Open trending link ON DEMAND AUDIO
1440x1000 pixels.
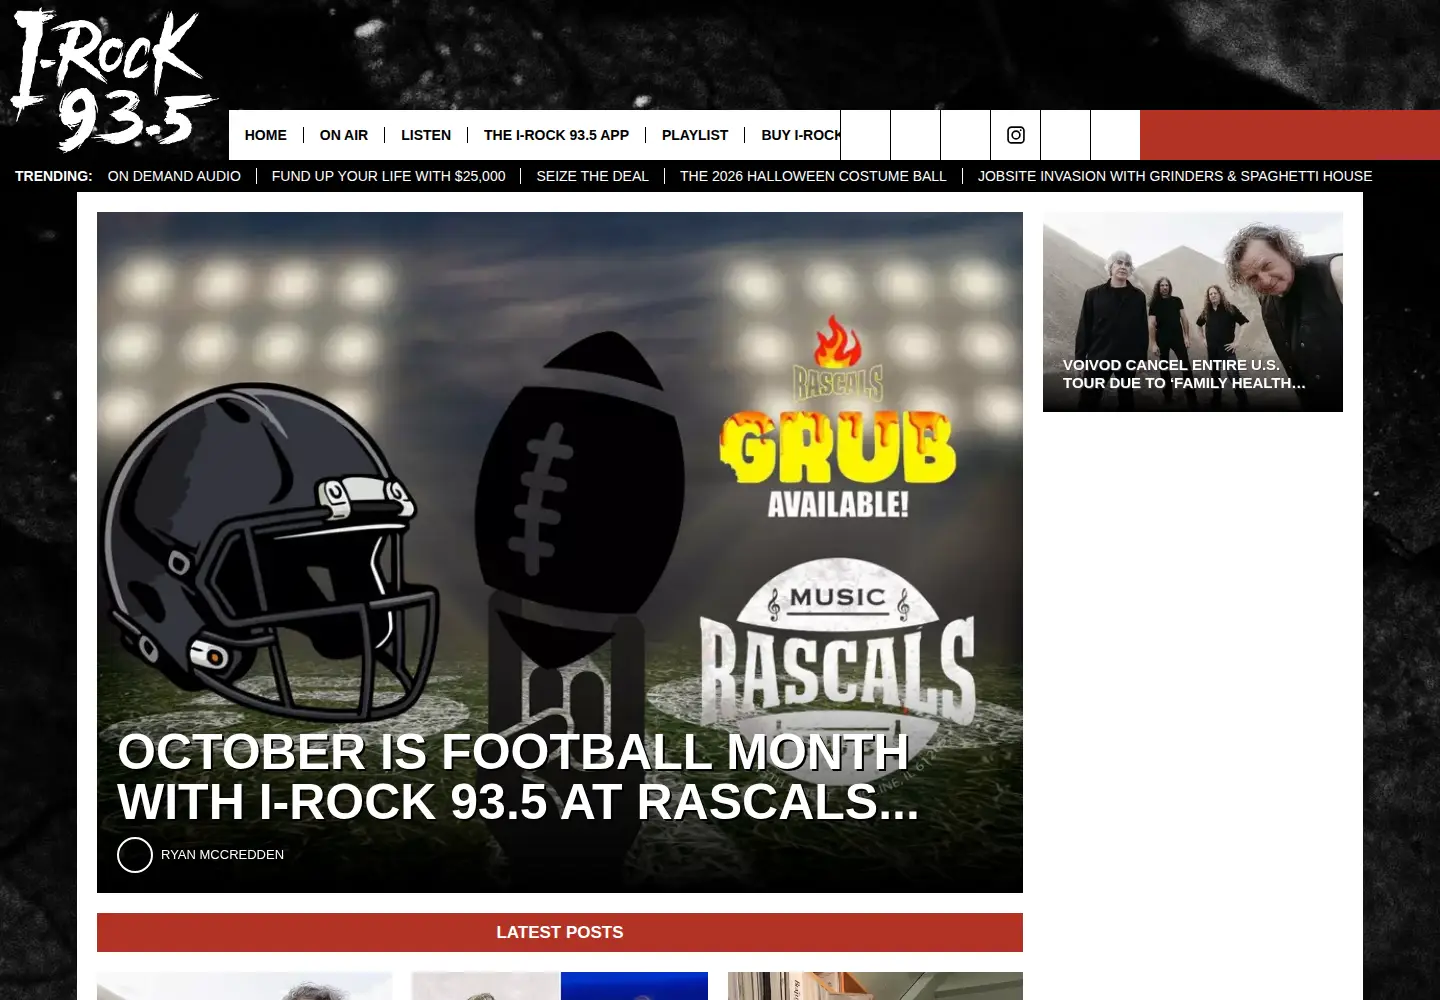tap(174, 176)
